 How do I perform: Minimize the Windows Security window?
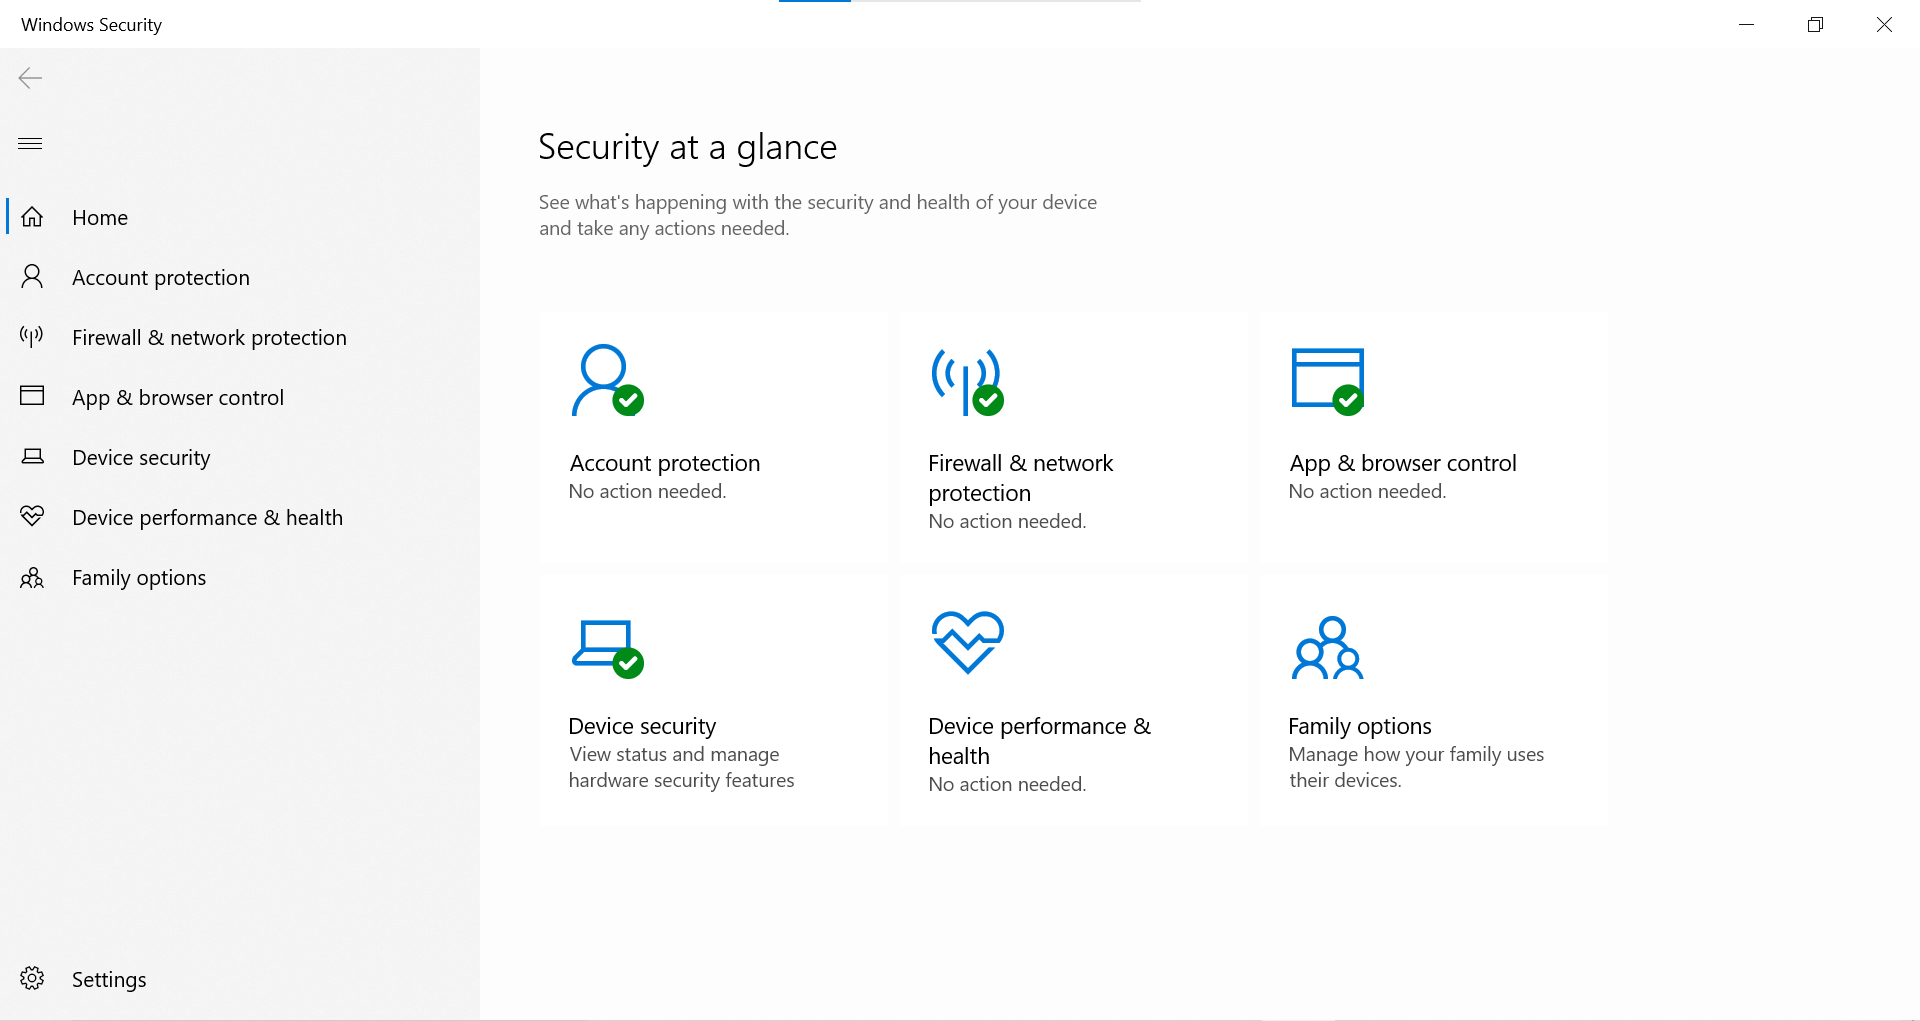(x=1746, y=24)
